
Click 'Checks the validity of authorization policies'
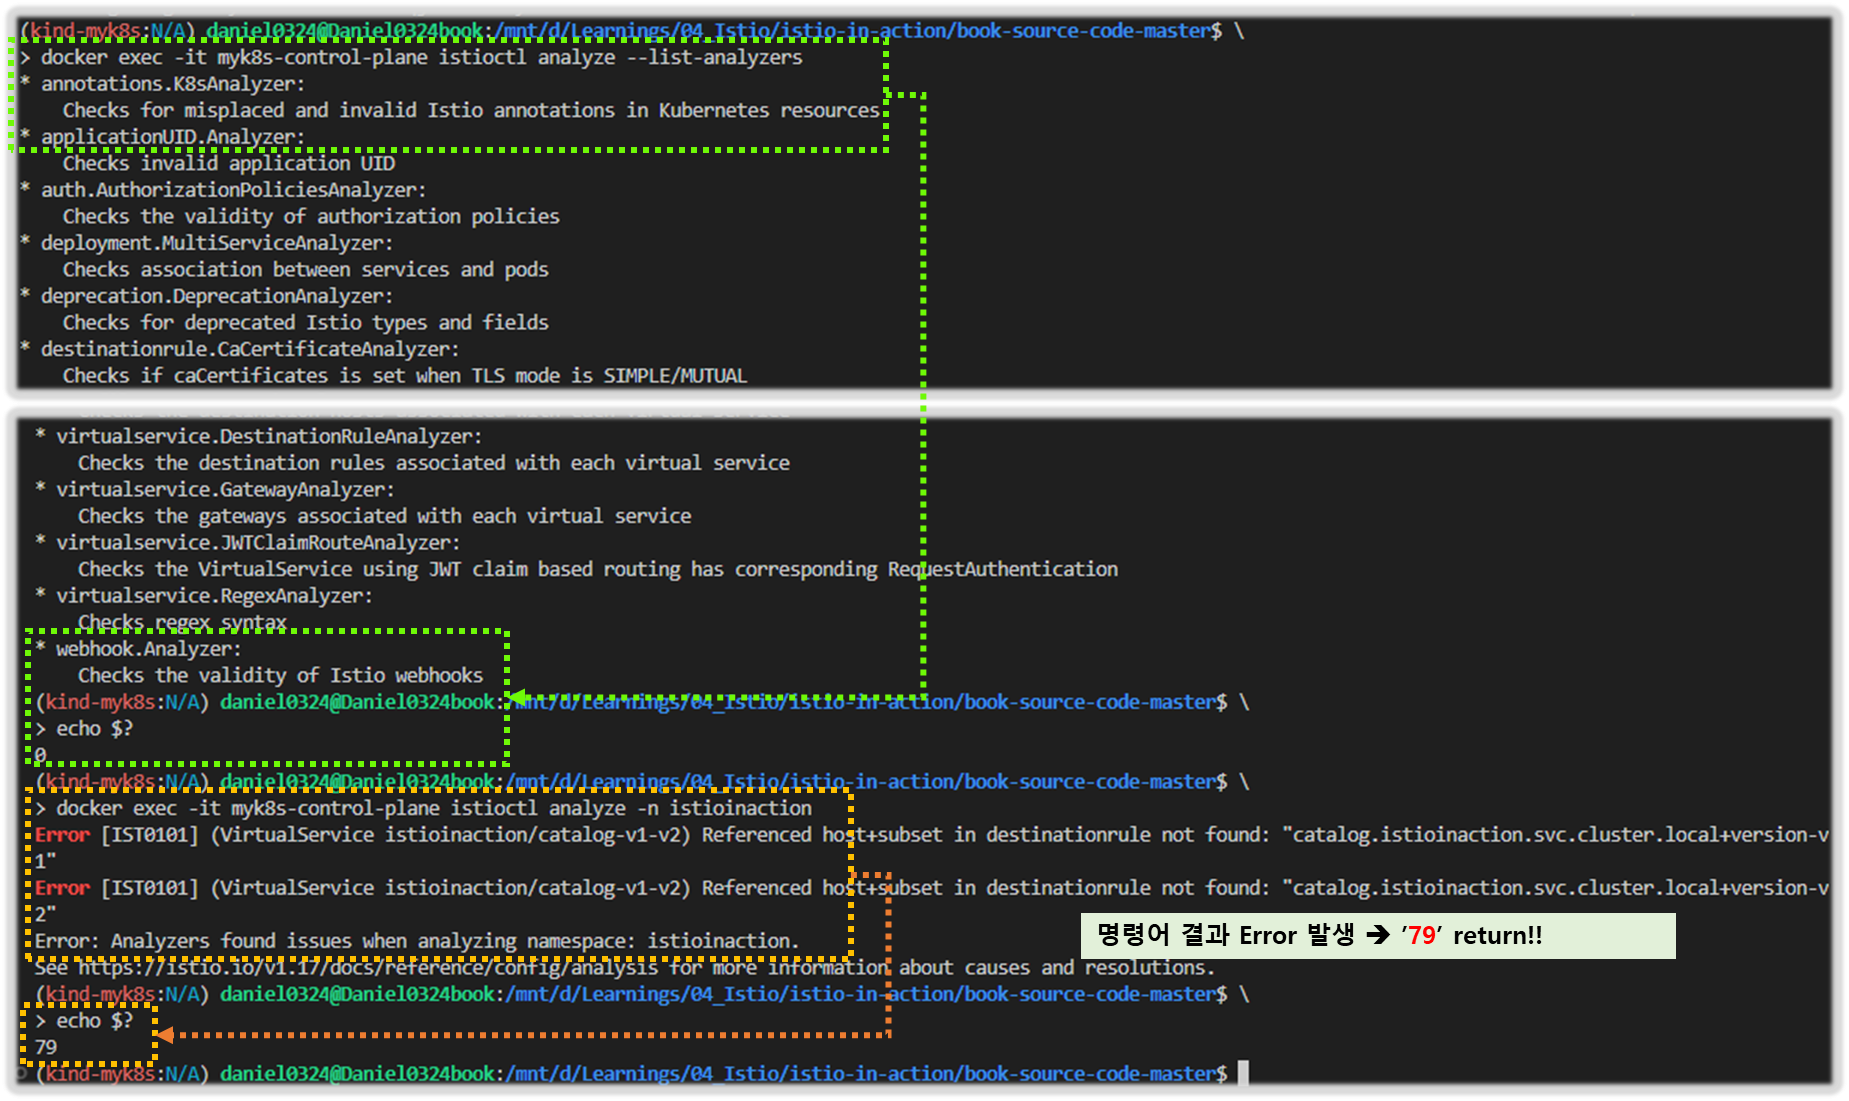click(x=311, y=216)
